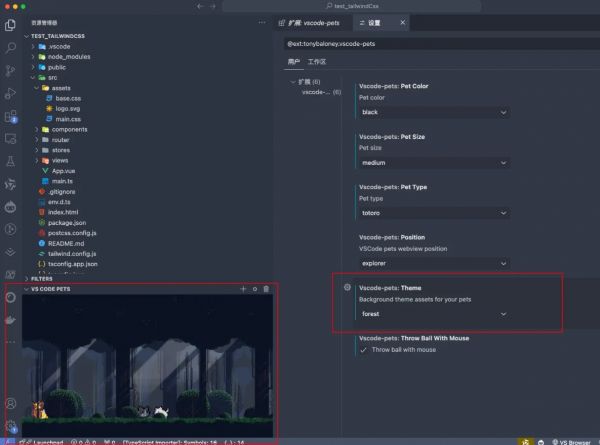Screen dimensions: 600x445
Task: Open the Pet Color dropdown
Action: [x=434, y=112]
